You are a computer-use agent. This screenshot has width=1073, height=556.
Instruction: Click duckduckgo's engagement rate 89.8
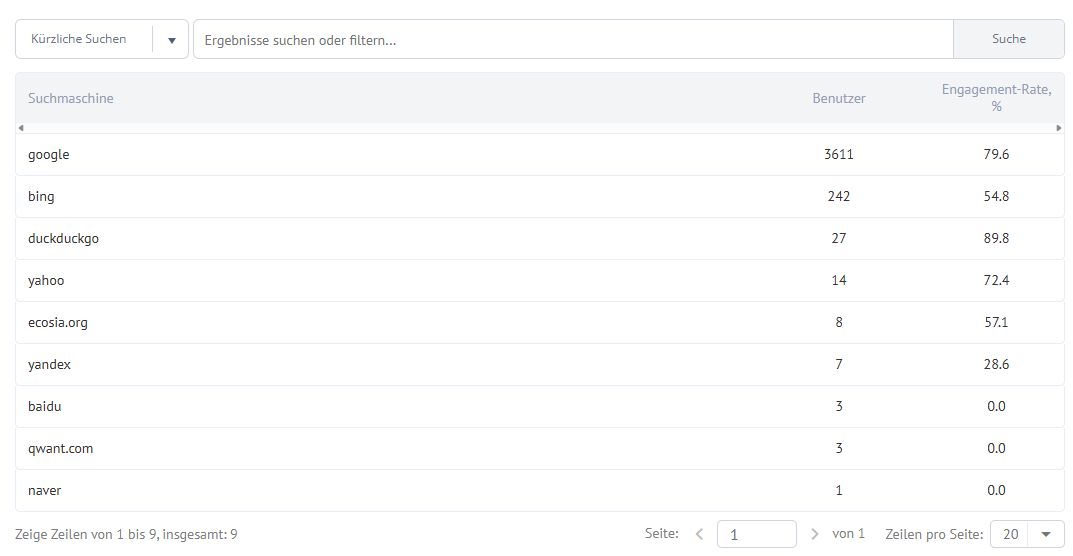[996, 238]
